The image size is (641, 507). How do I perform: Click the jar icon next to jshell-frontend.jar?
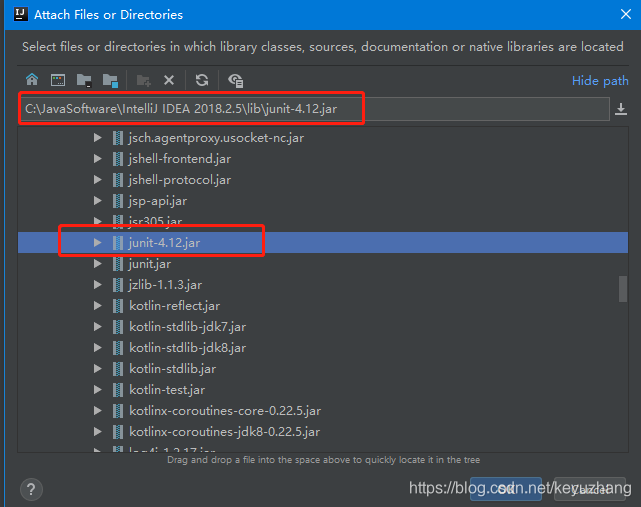[x=118, y=159]
